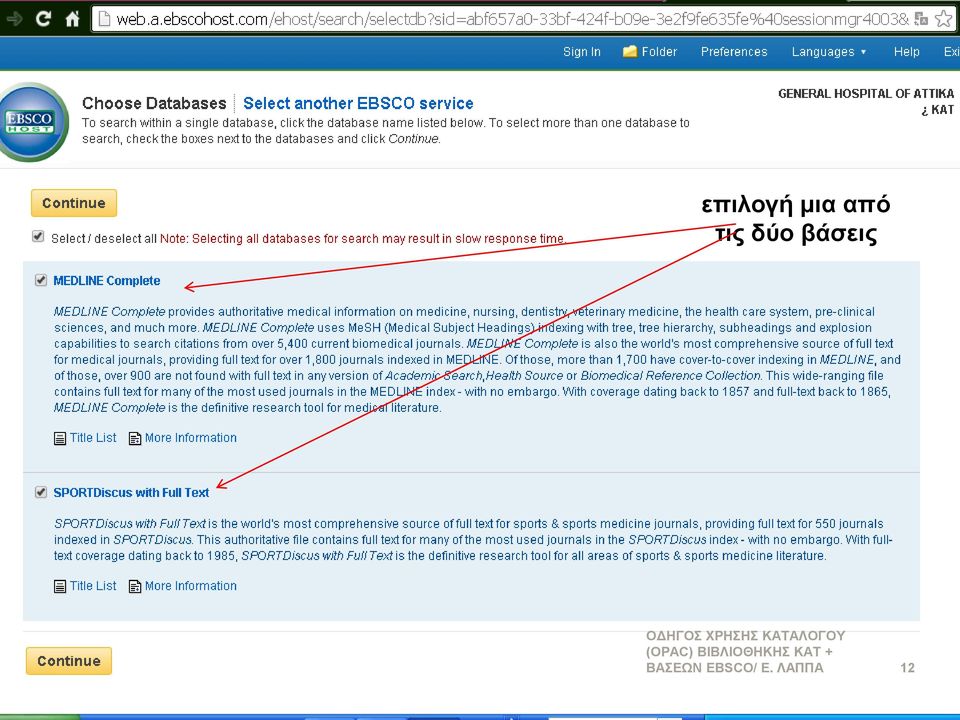The width and height of the screenshot is (960, 720).
Task: Click Title List icon under MEDLINE Complete
Action: (60, 438)
